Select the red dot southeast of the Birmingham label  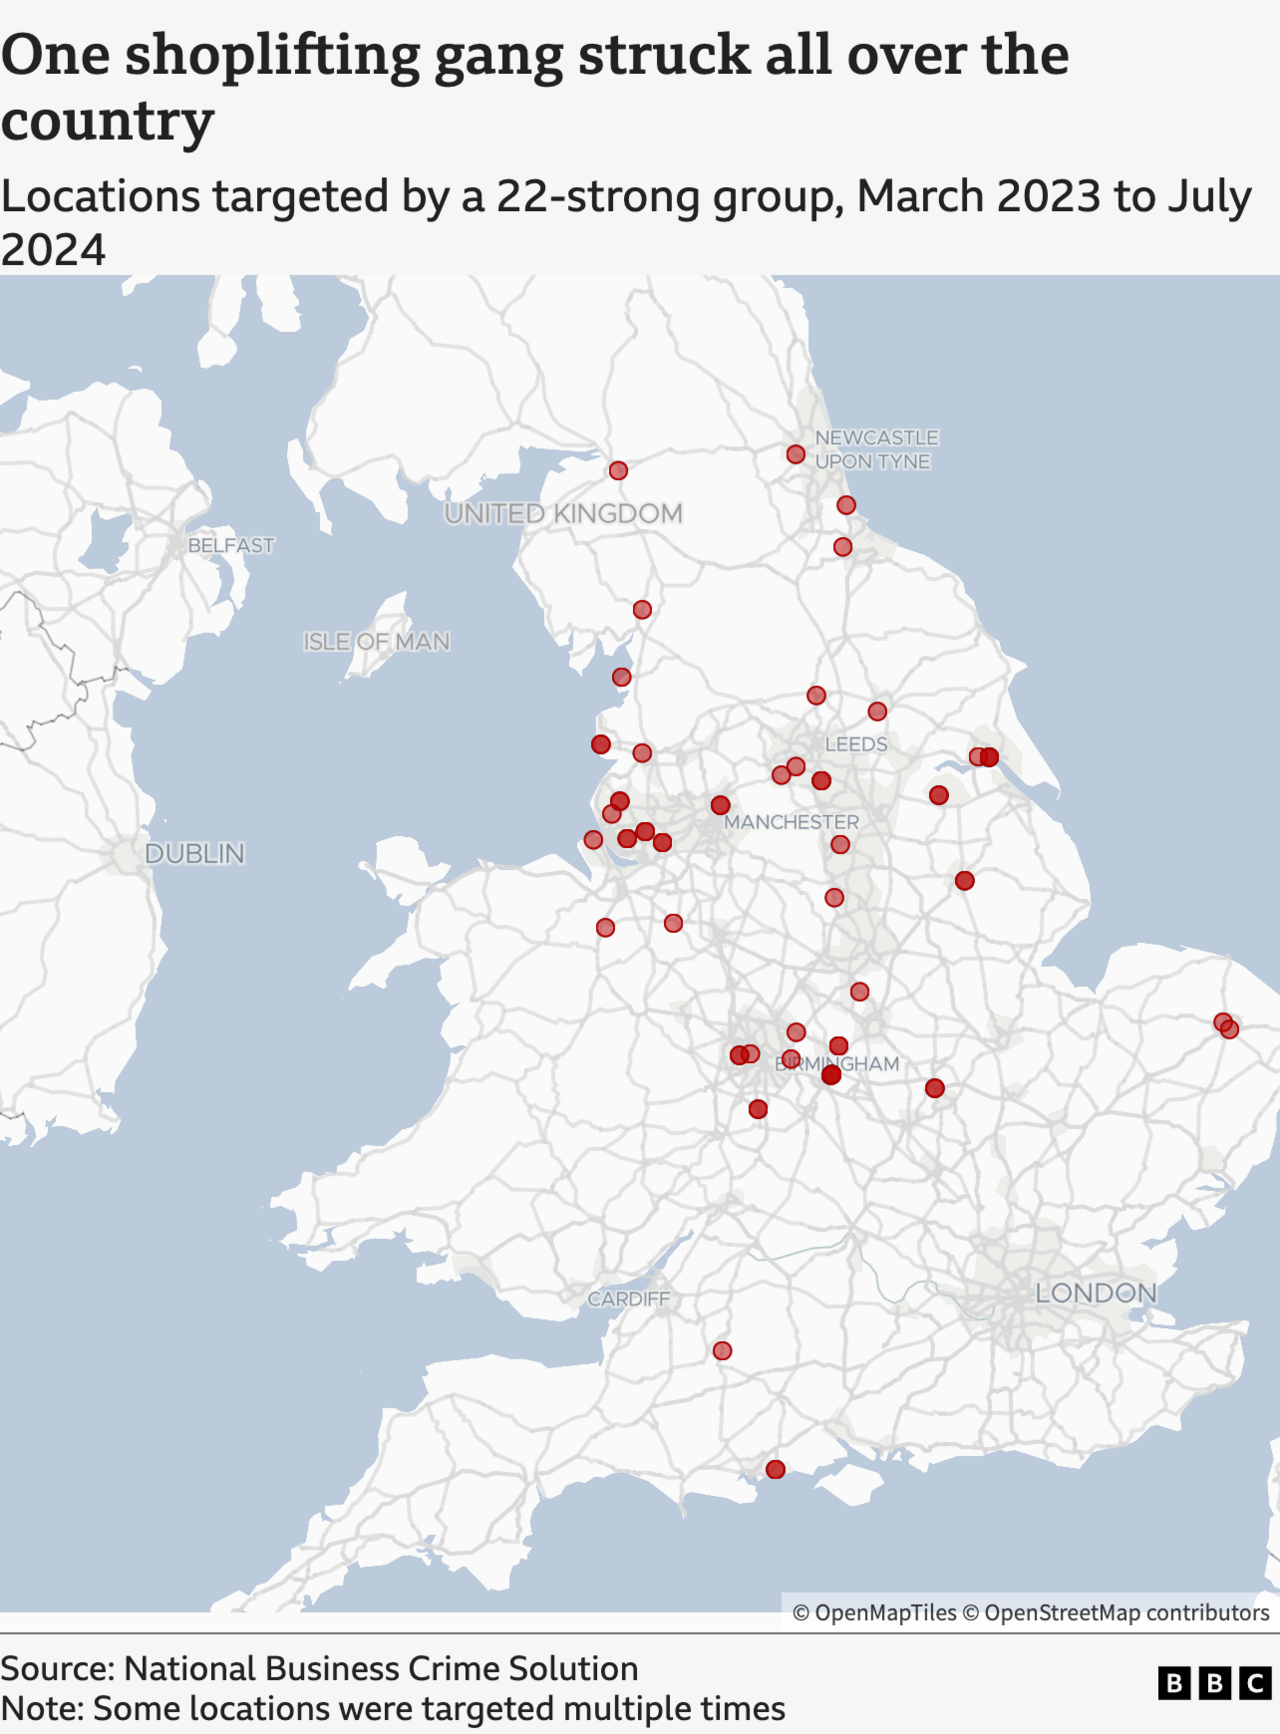point(934,1088)
